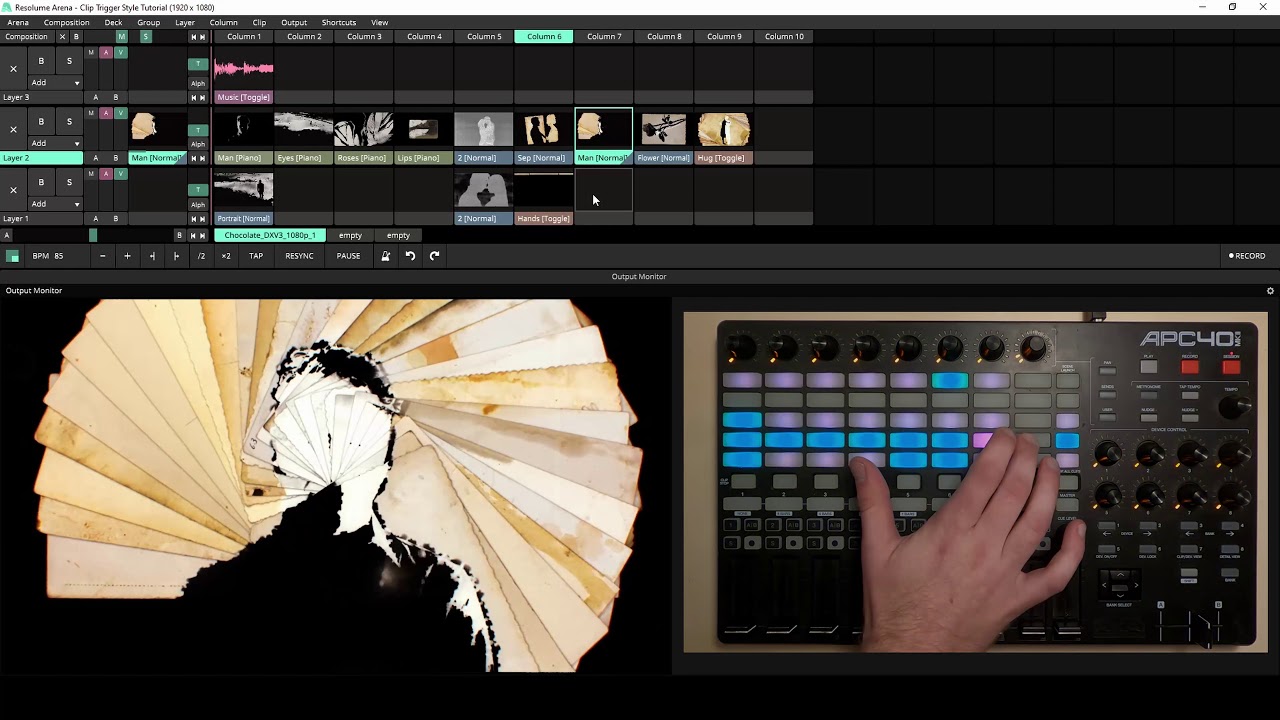Image resolution: width=1280 pixels, height=720 pixels.
Task: Start recording with RECORD button
Action: coord(1247,256)
